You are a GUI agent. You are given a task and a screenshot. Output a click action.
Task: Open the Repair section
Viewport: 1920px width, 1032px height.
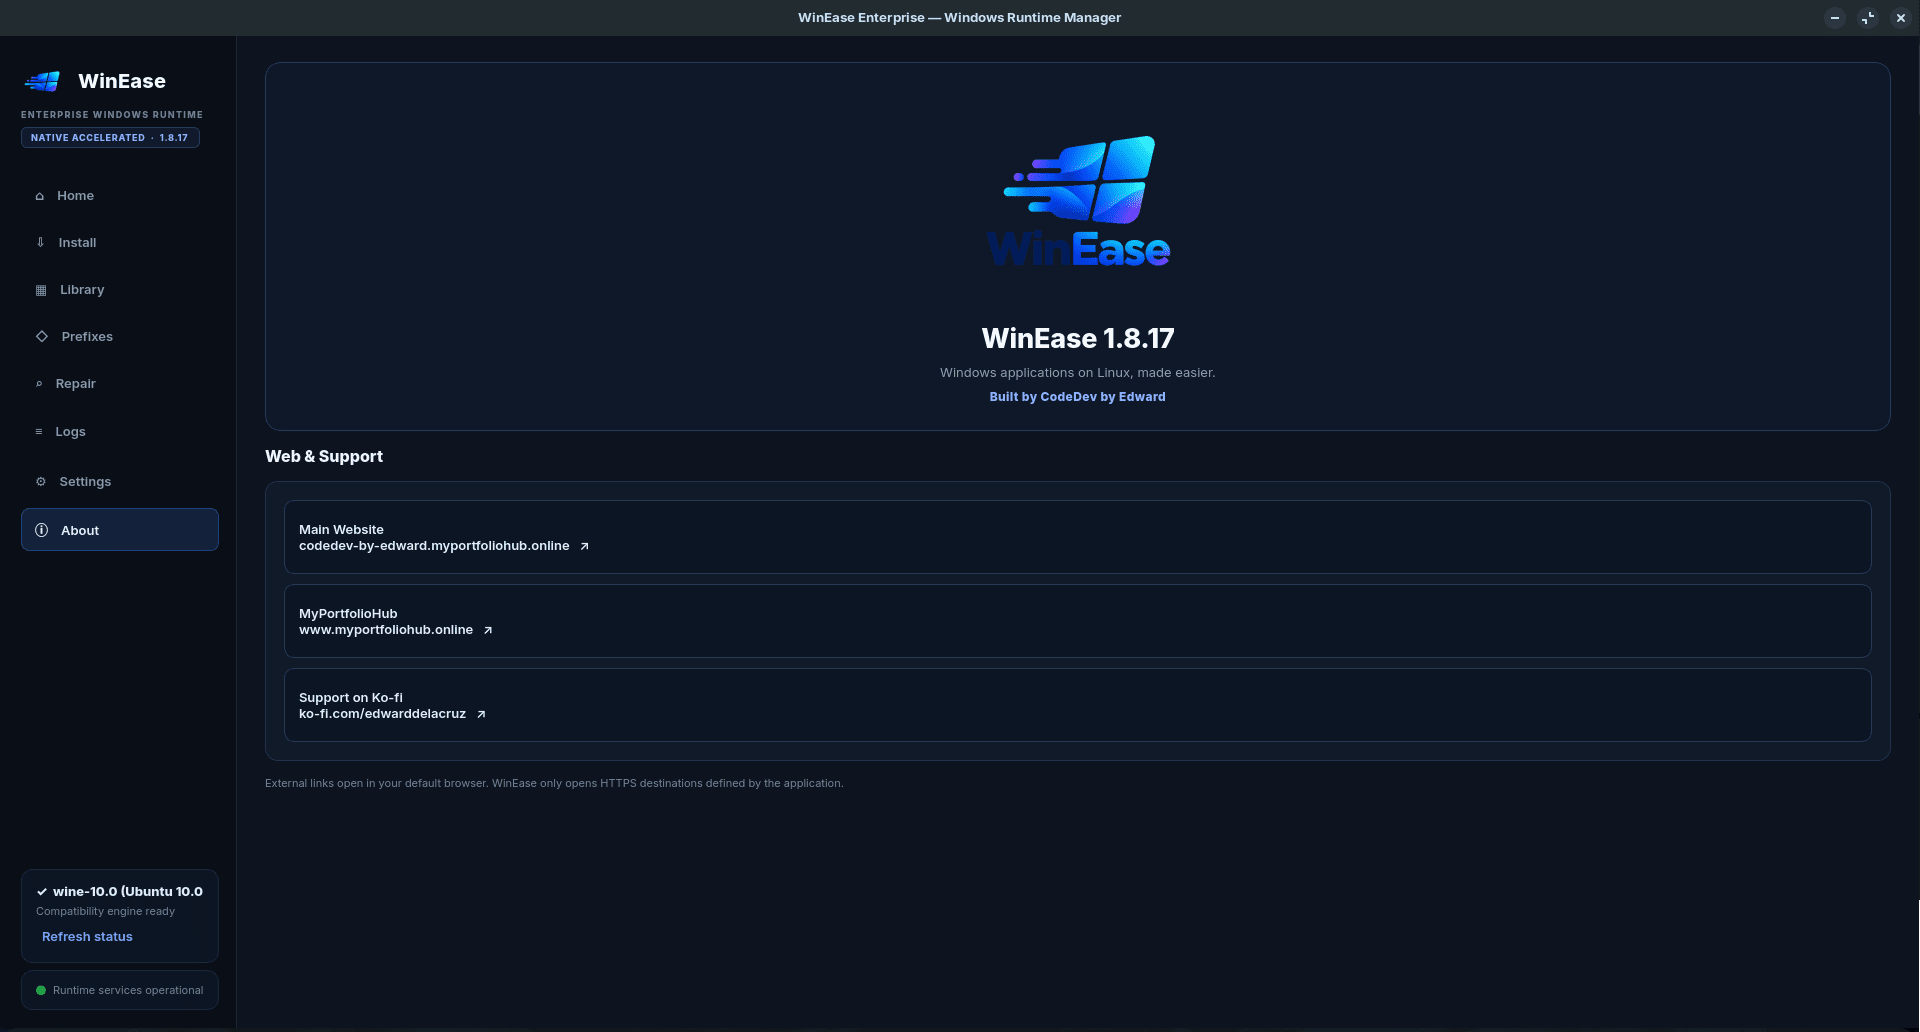[x=120, y=384]
